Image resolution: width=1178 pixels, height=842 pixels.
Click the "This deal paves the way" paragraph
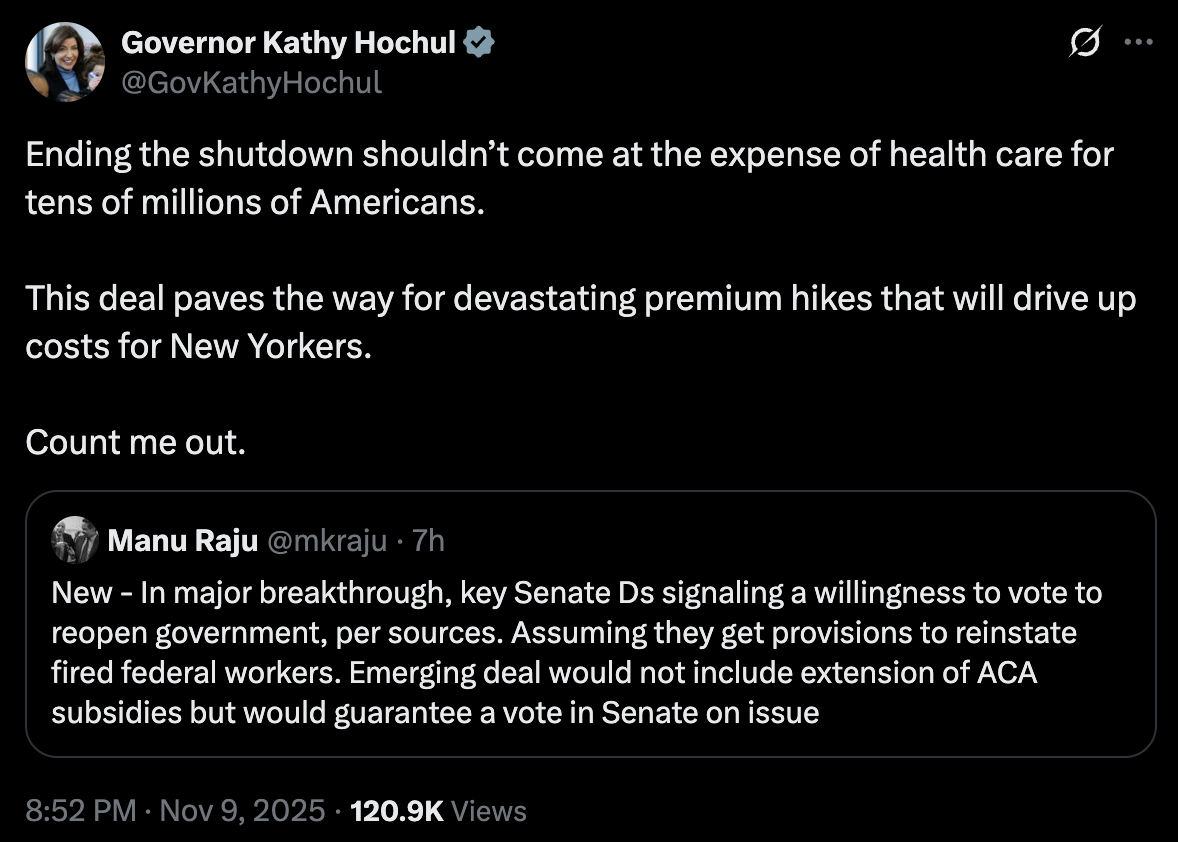[x=580, y=299]
